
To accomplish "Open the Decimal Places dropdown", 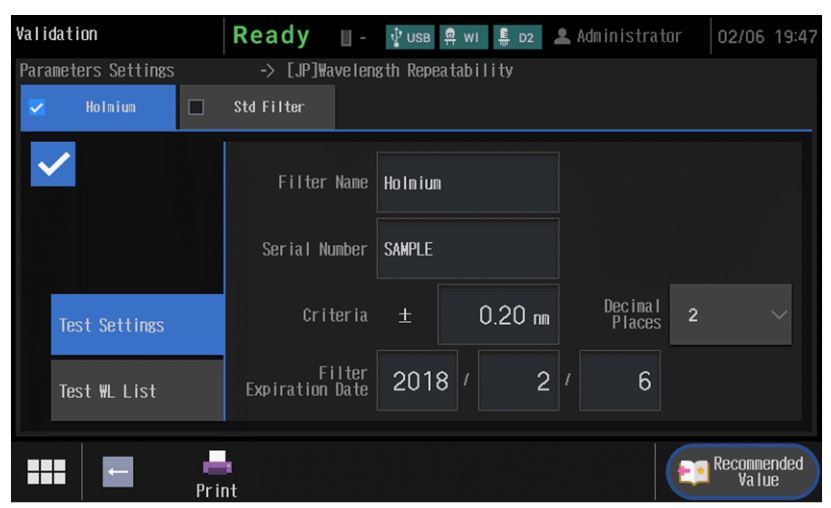I will (x=730, y=315).
